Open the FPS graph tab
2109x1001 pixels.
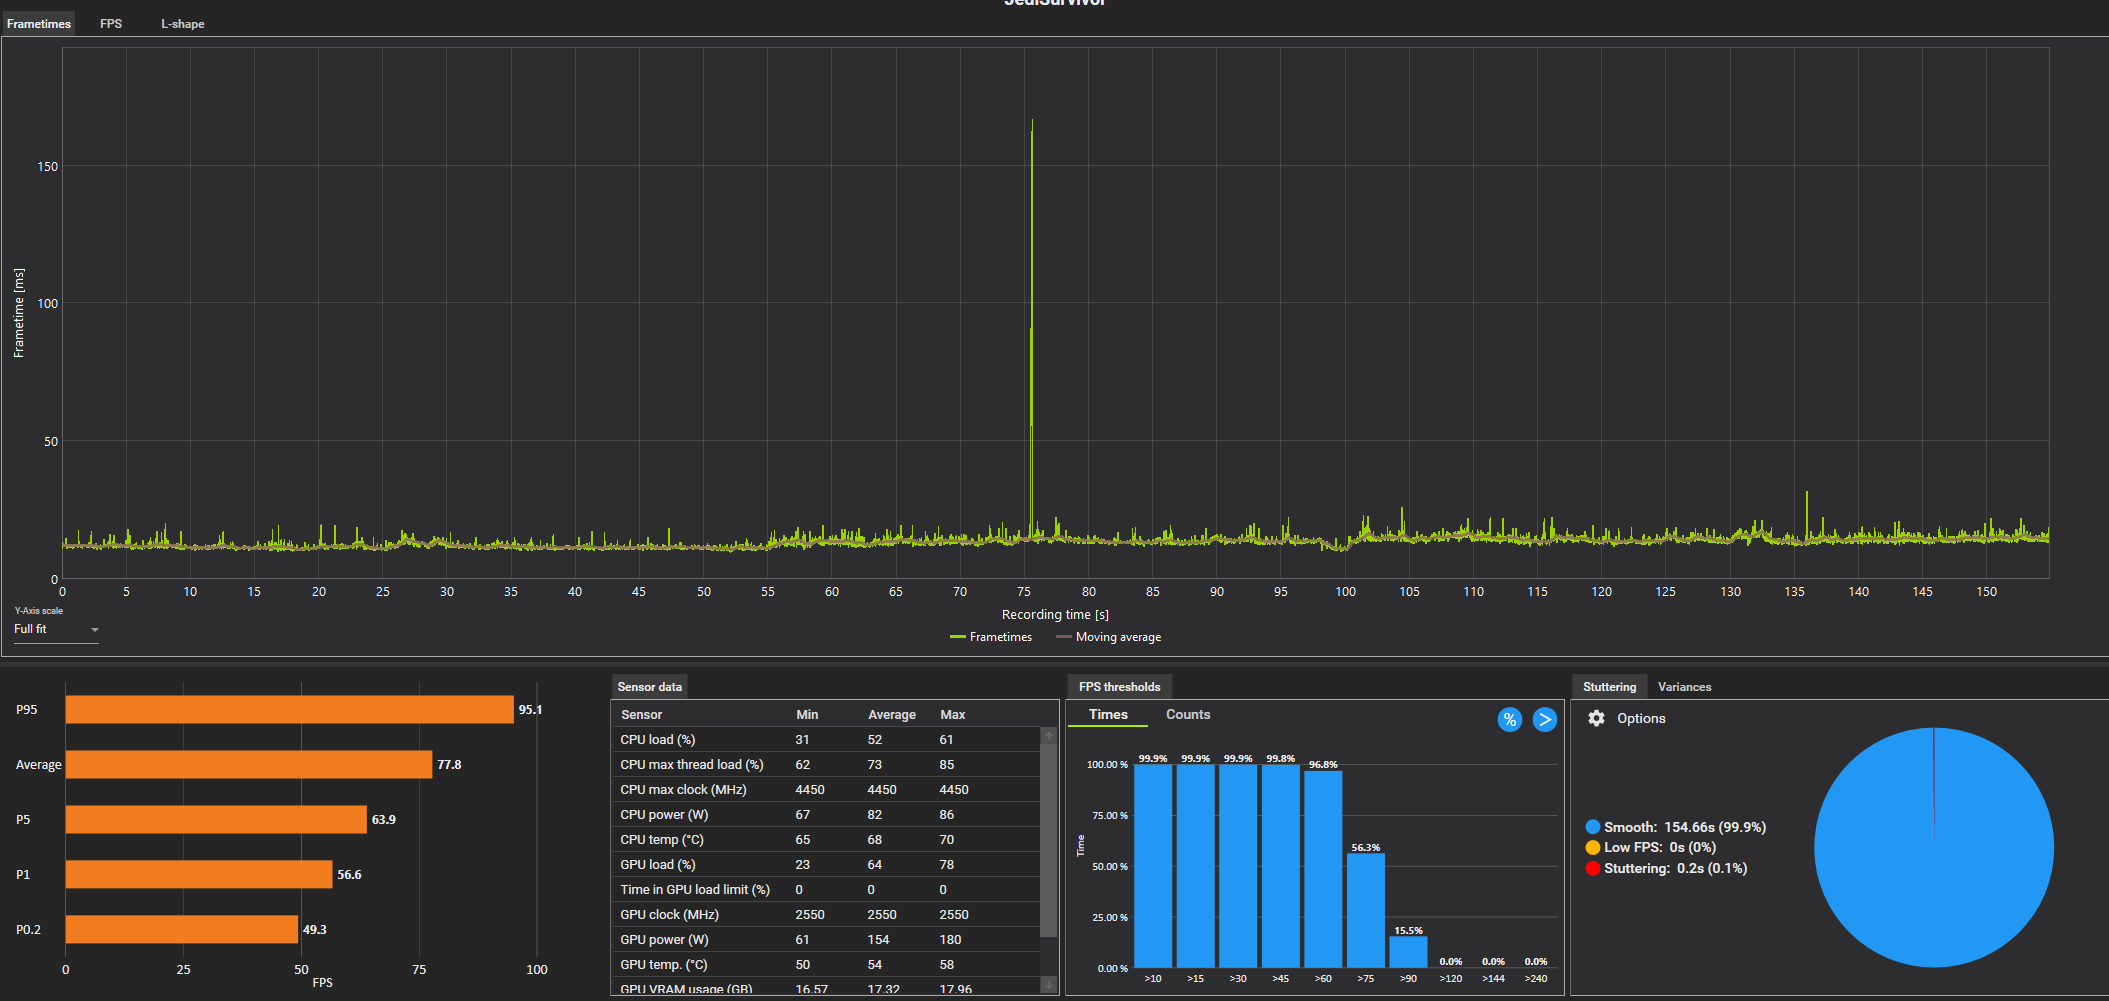pos(111,24)
